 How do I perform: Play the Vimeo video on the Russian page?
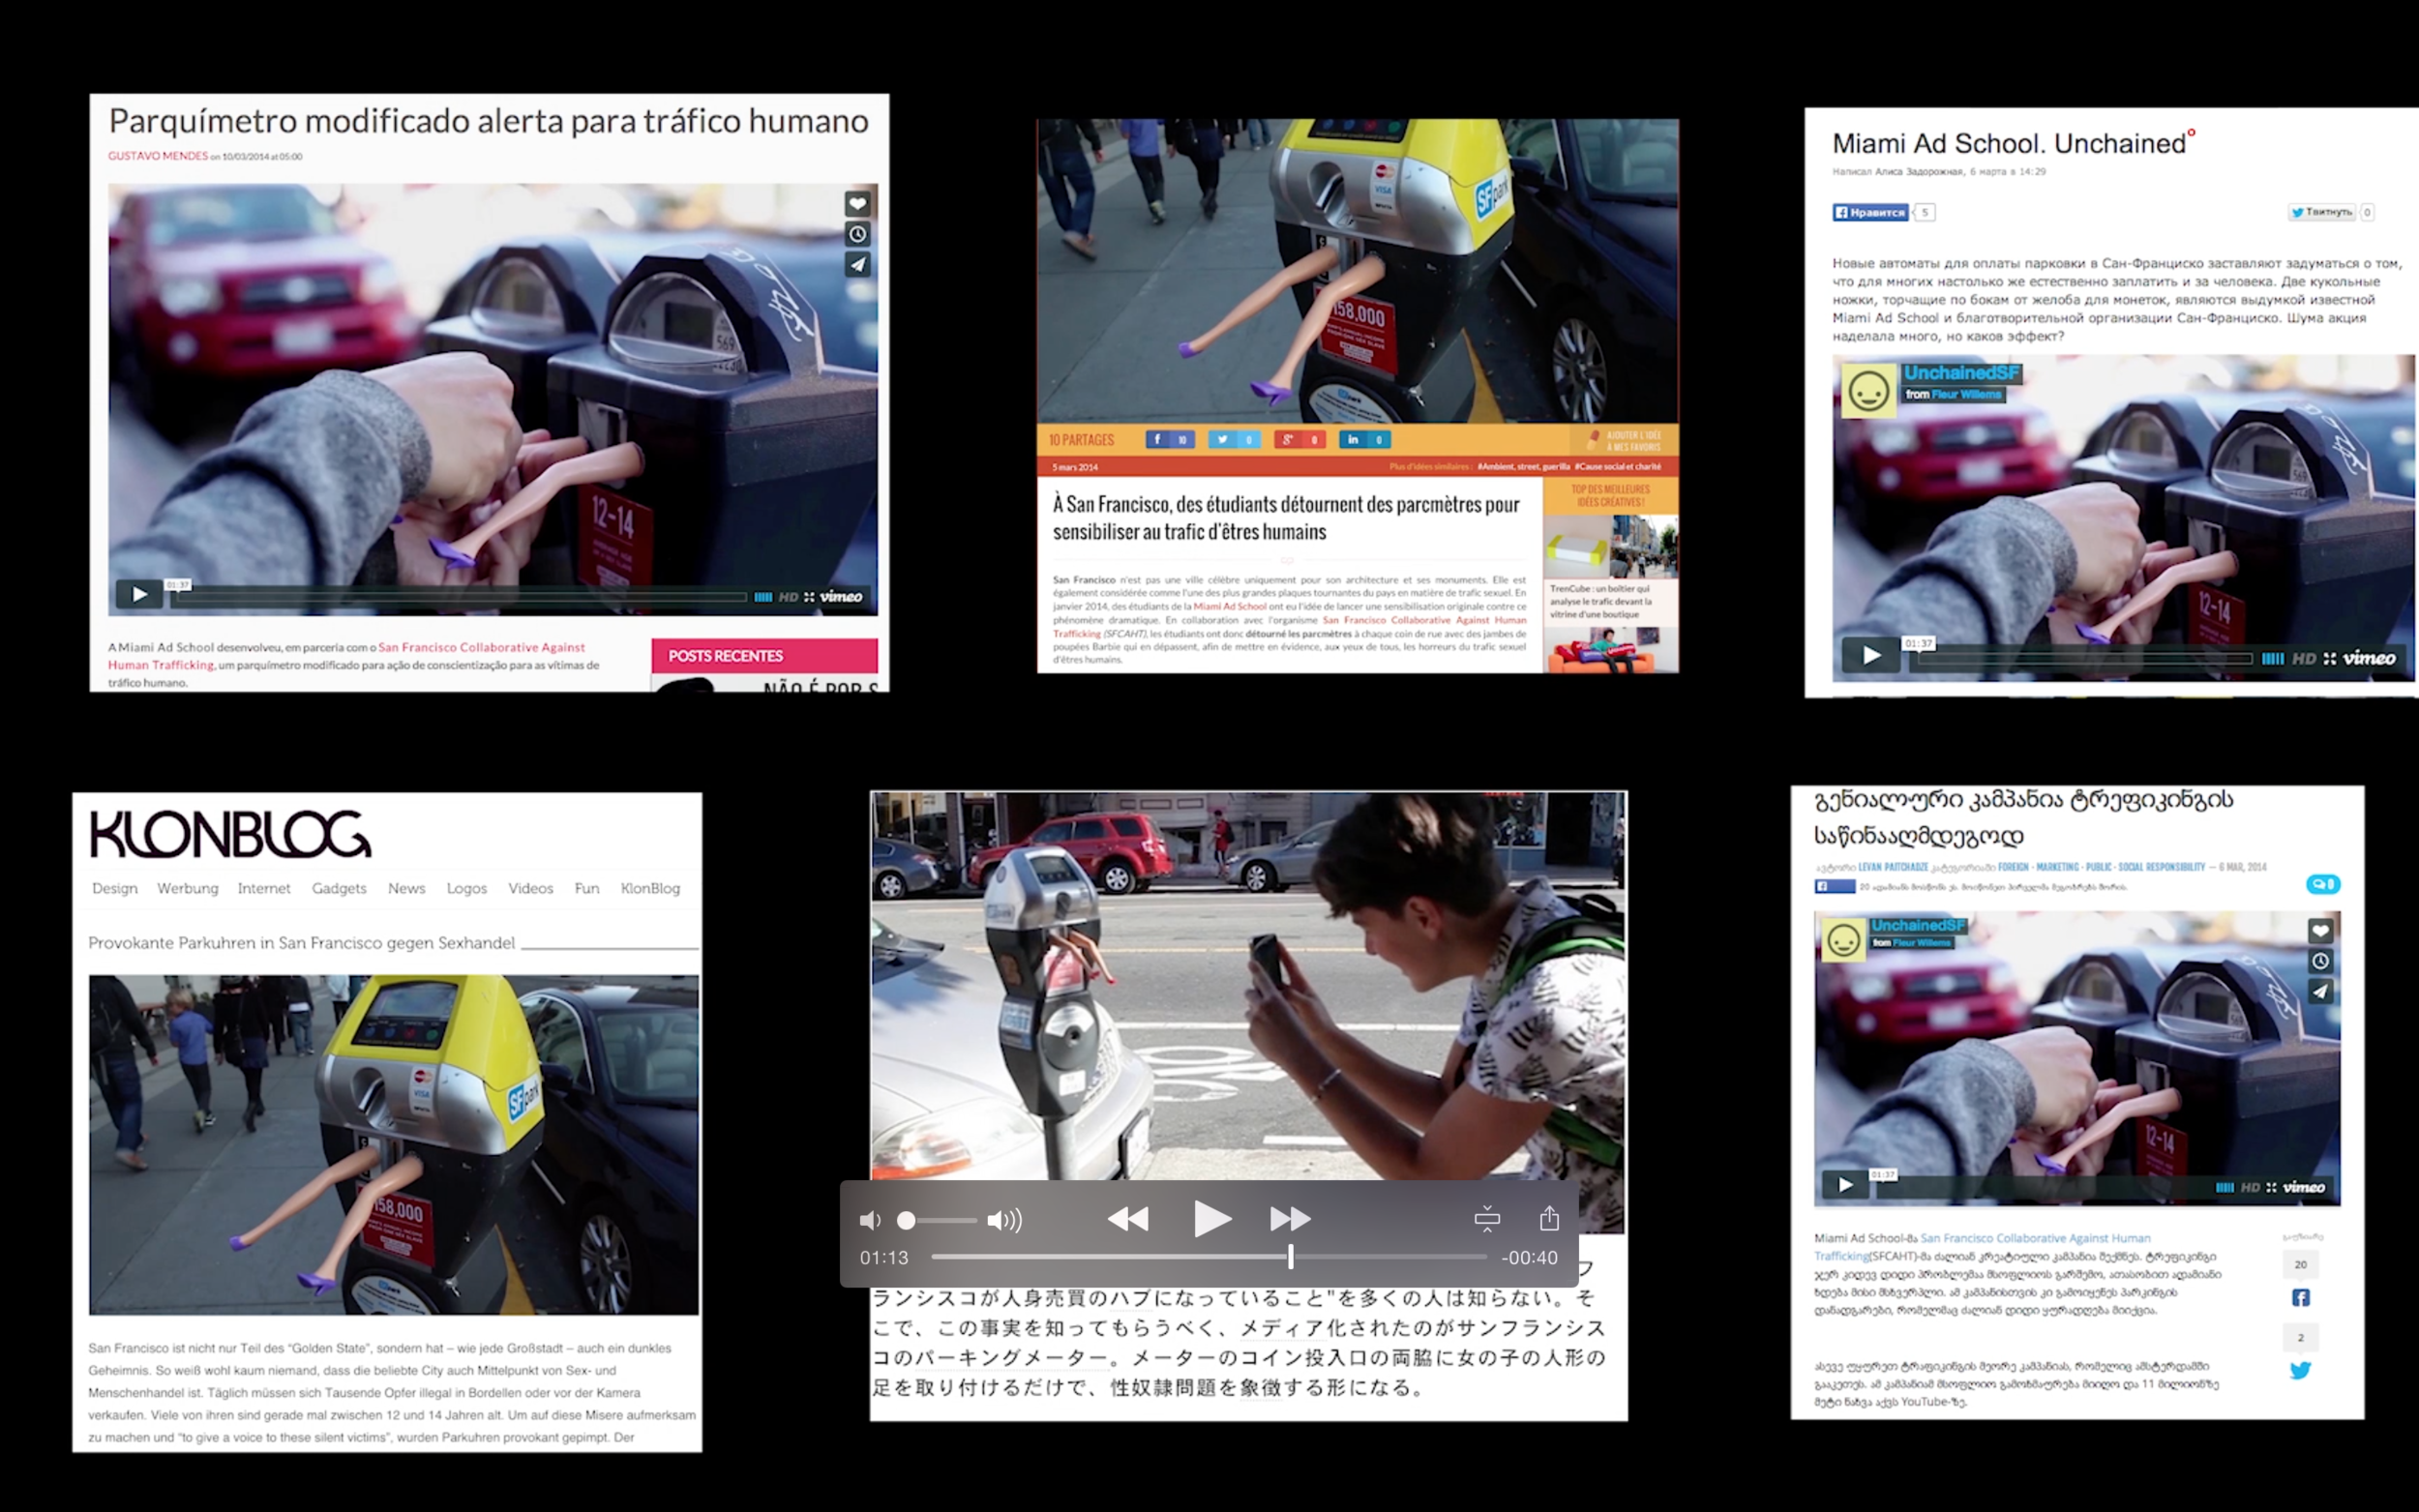click(1871, 656)
